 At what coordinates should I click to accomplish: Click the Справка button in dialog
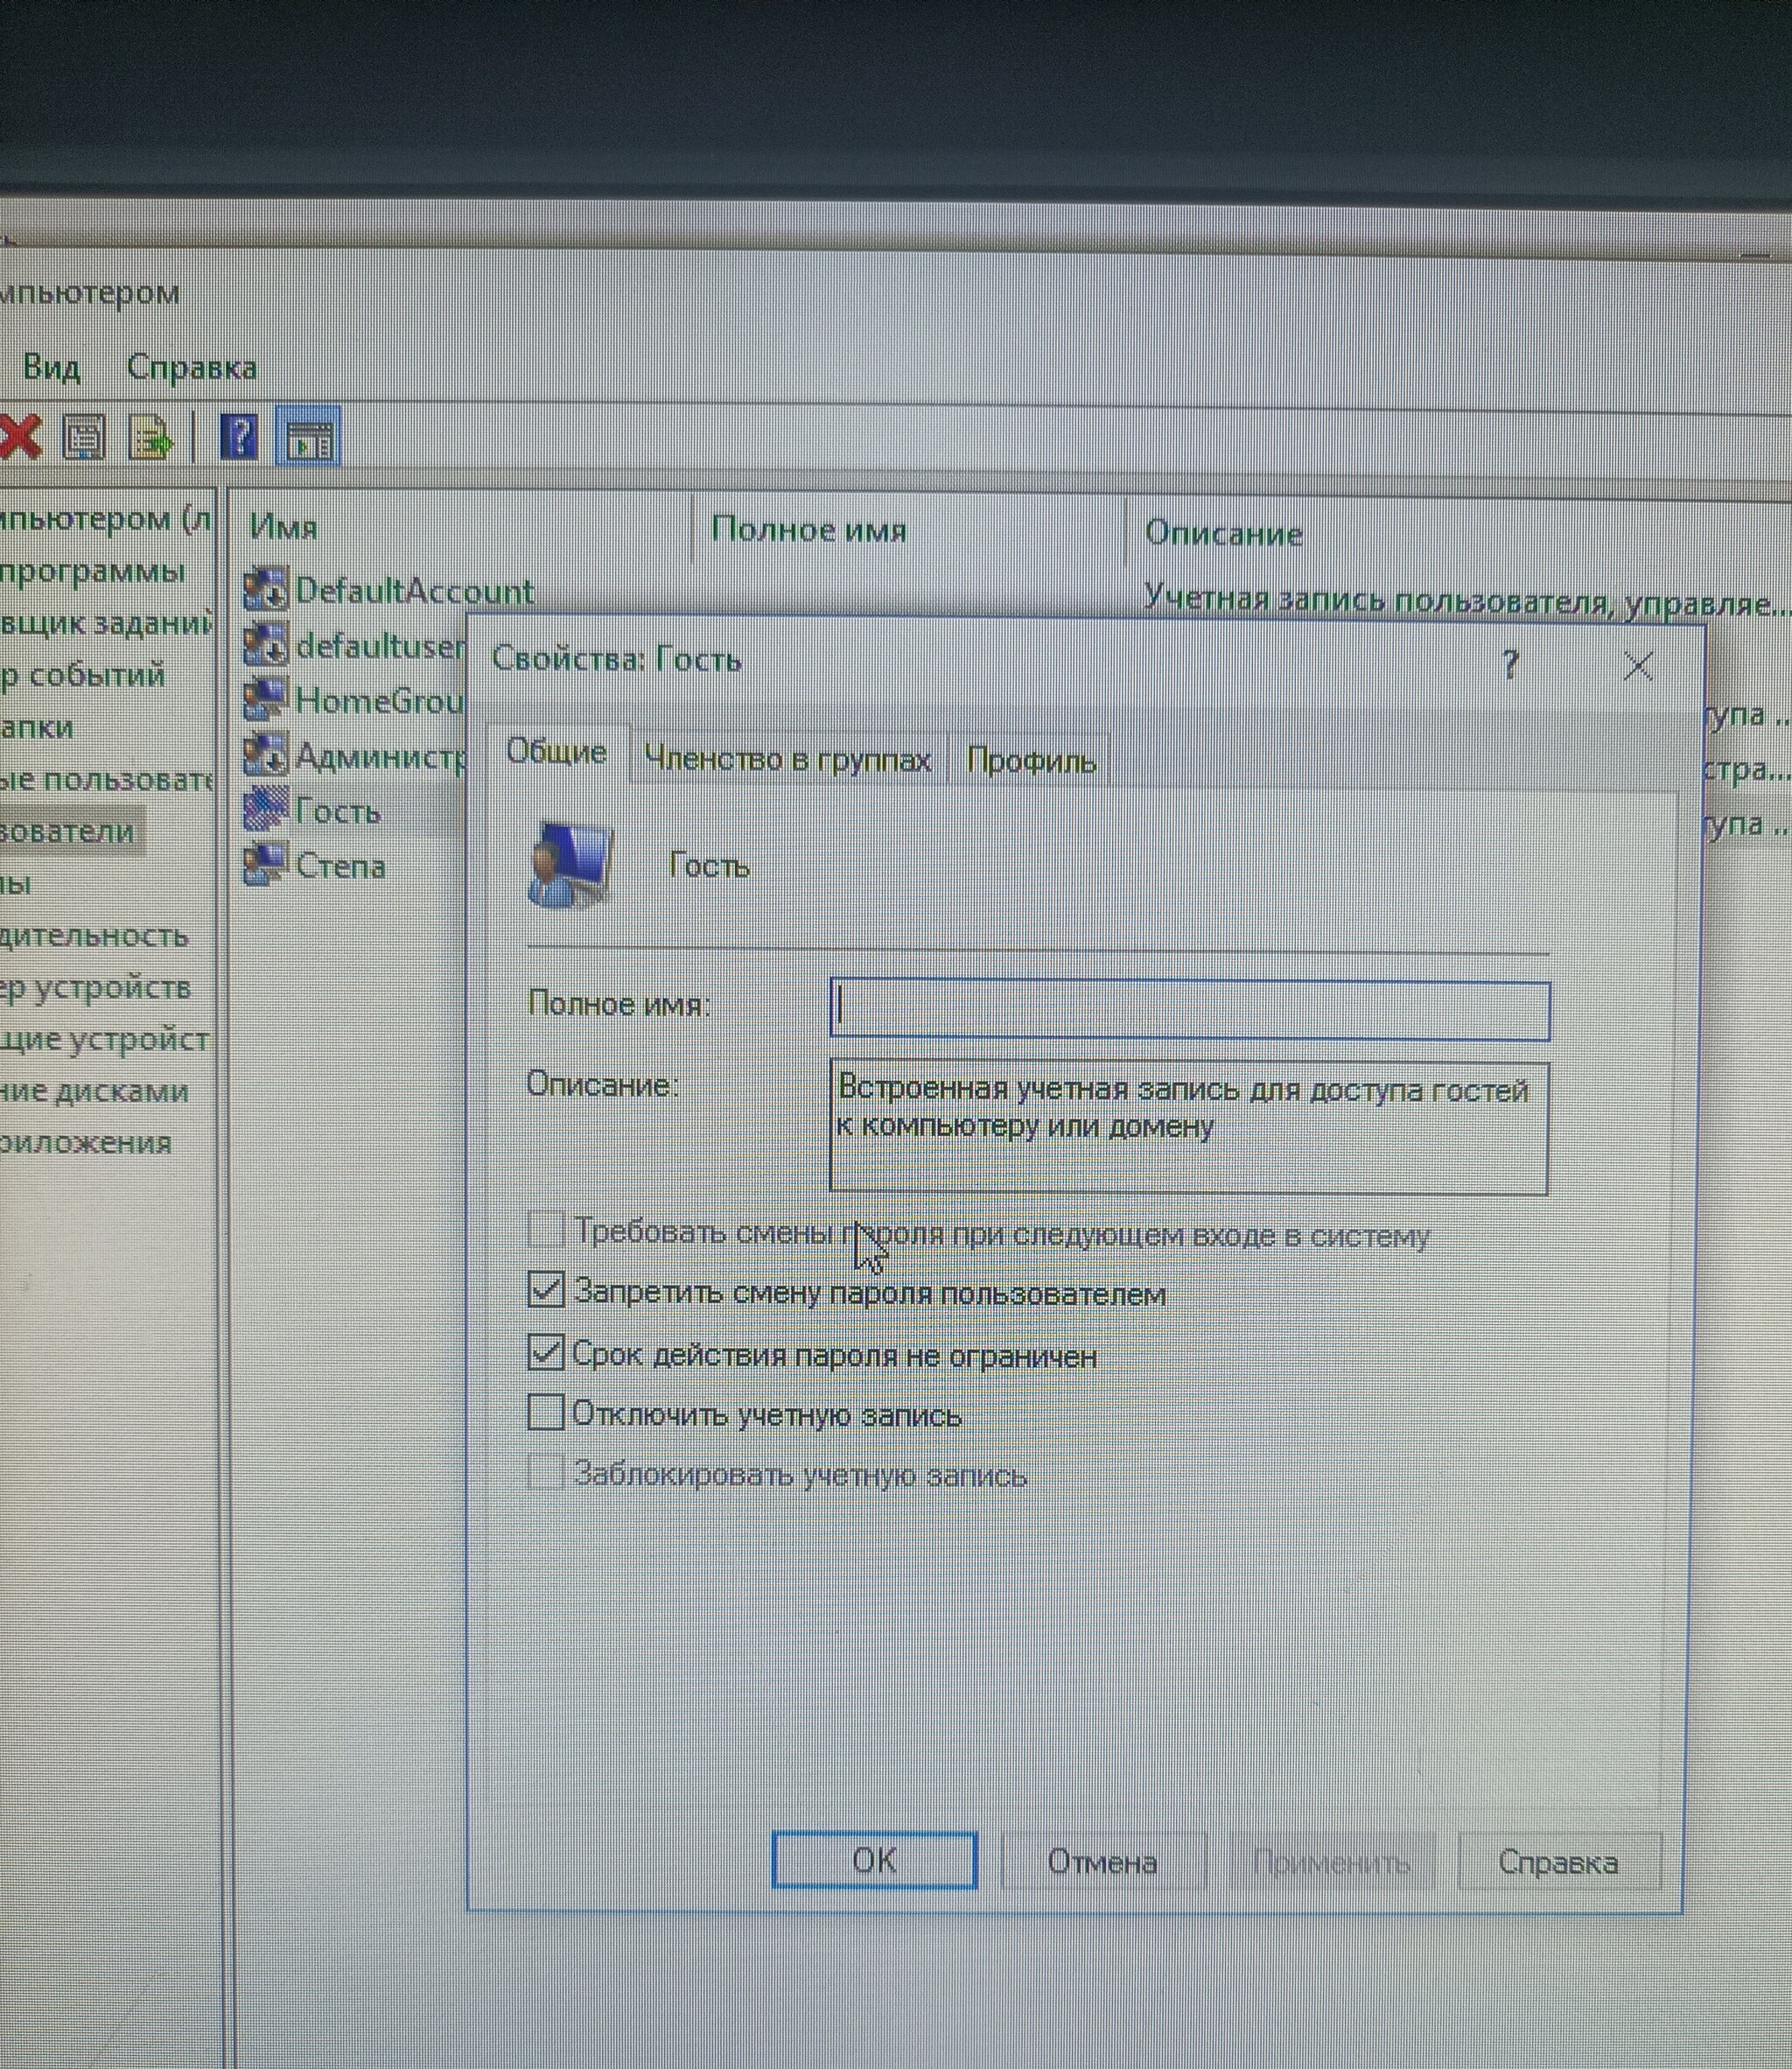[x=1558, y=1862]
